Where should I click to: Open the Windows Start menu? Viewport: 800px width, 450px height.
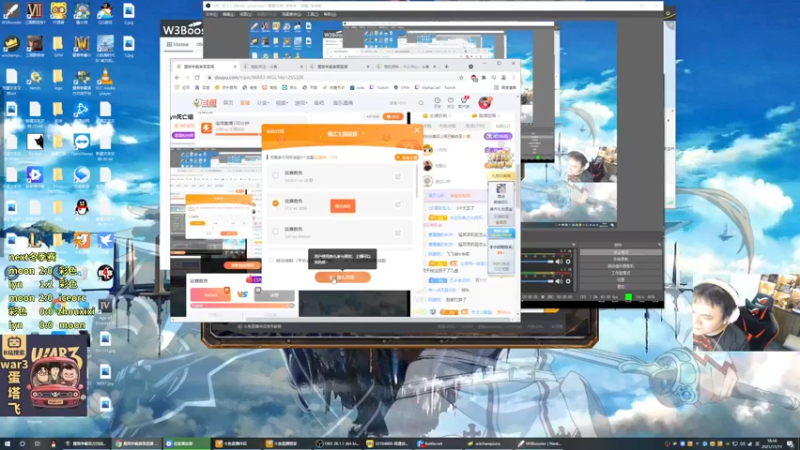coord(7,444)
